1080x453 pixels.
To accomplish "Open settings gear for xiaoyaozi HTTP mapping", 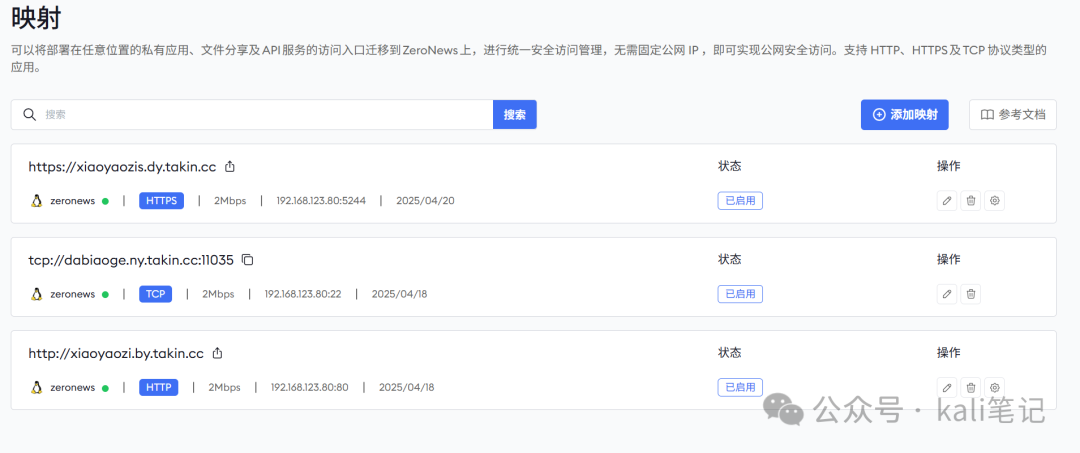I will tap(994, 387).
